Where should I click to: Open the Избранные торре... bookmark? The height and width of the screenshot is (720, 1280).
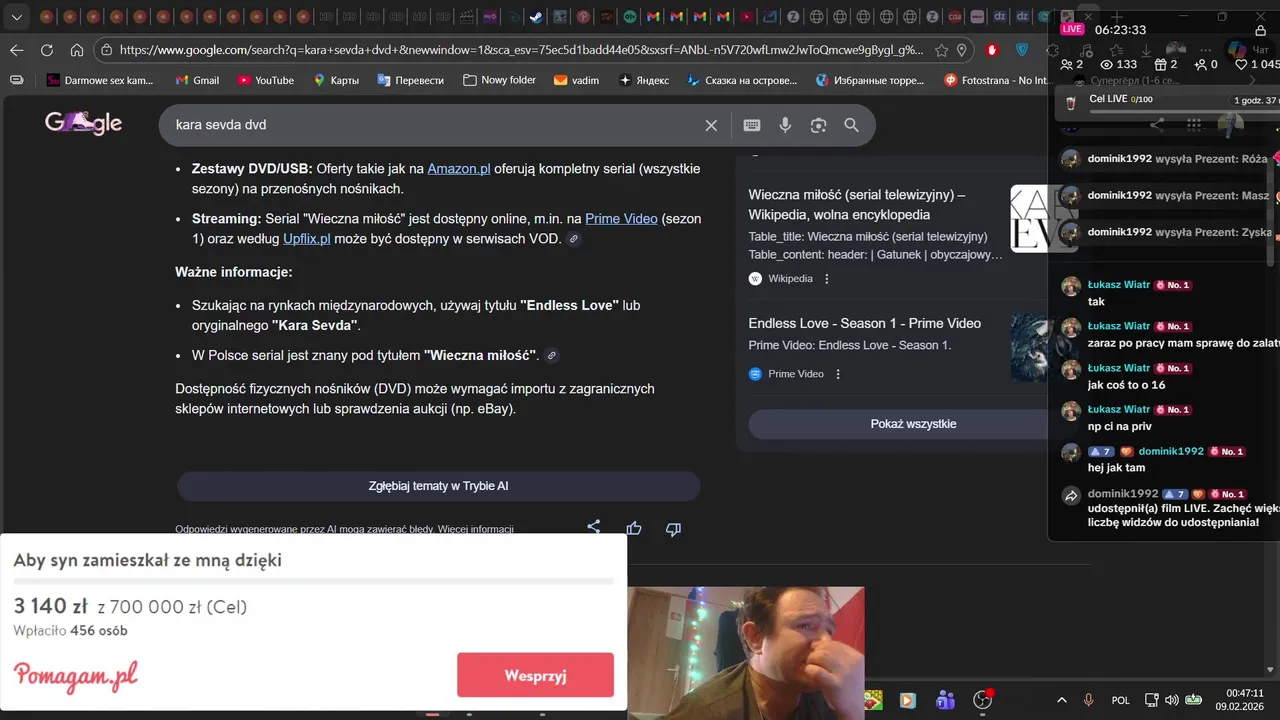point(870,80)
